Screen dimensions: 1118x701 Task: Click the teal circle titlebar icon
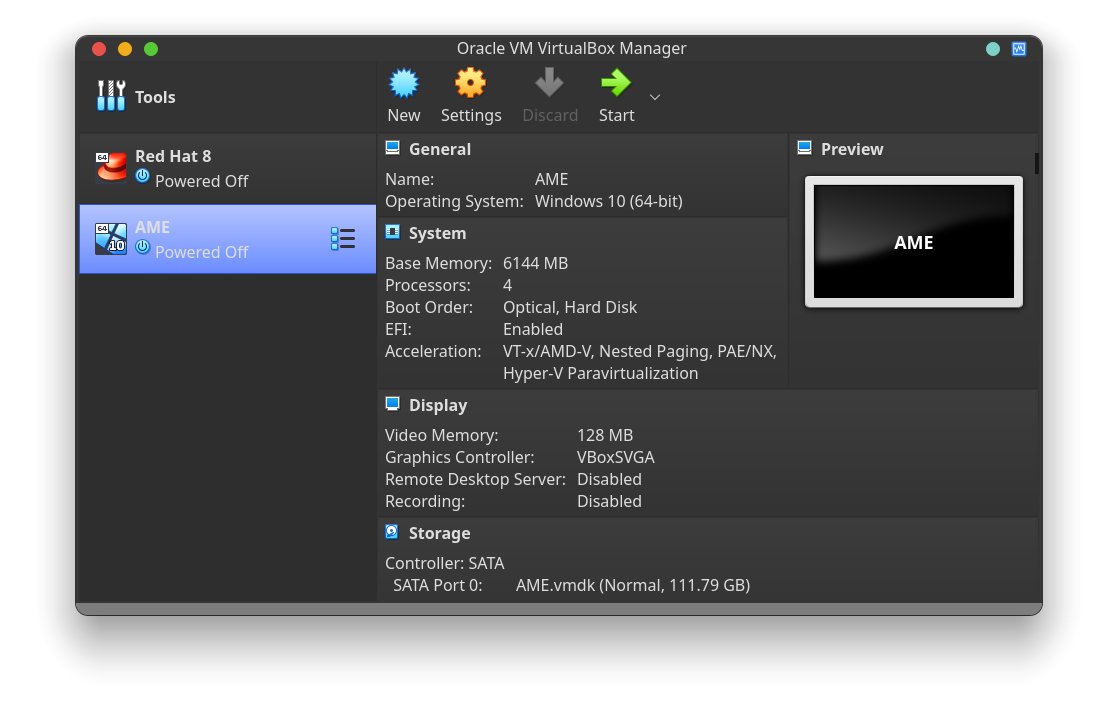click(993, 48)
